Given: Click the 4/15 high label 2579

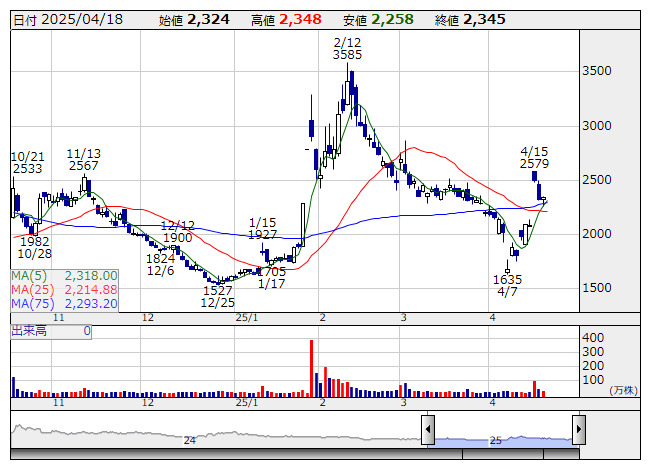Looking at the screenshot, I should (x=534, y=163).
